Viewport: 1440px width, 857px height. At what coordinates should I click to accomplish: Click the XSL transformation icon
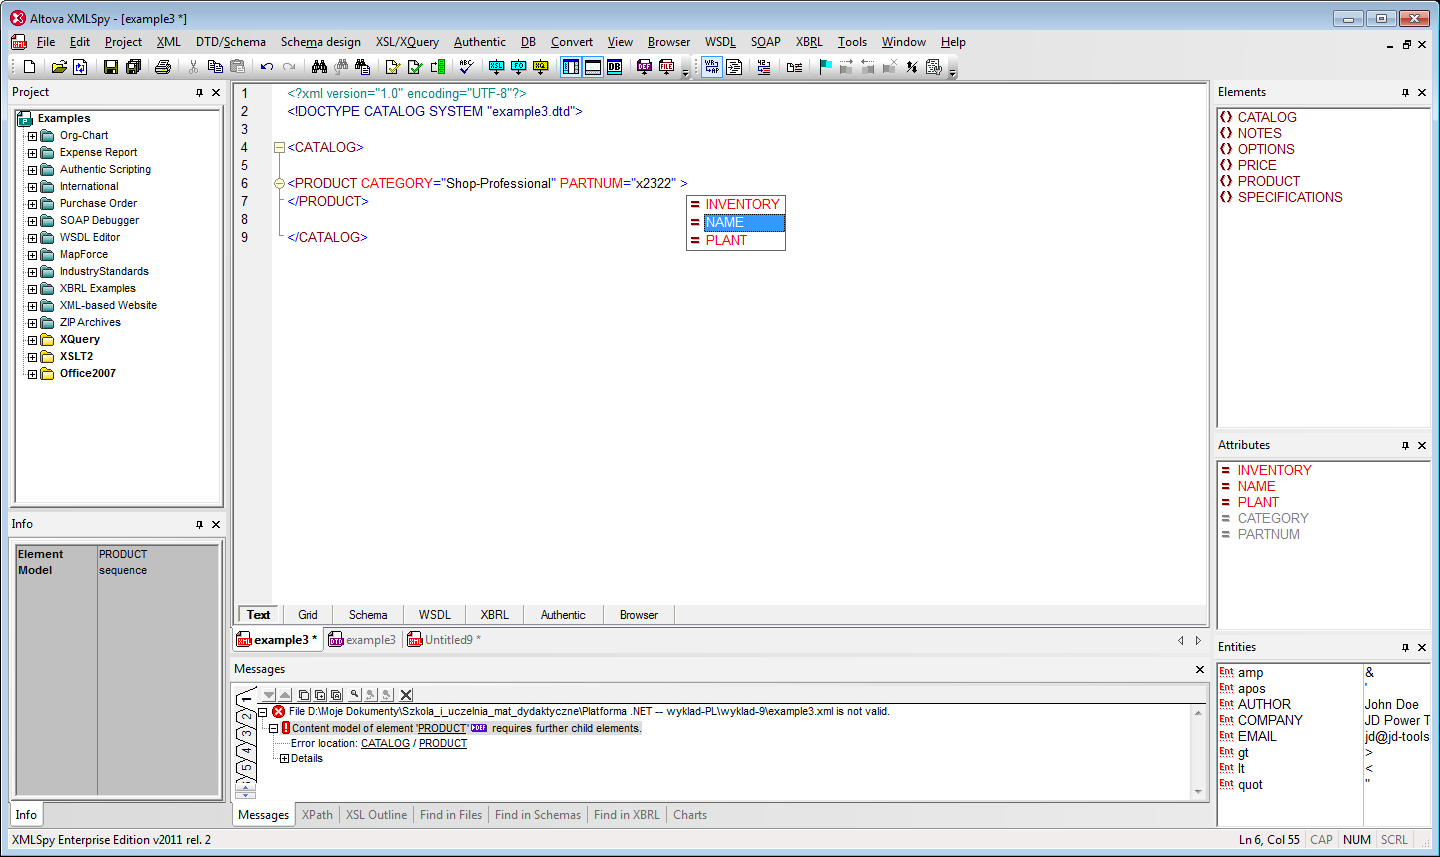click(x=496, y=67)
